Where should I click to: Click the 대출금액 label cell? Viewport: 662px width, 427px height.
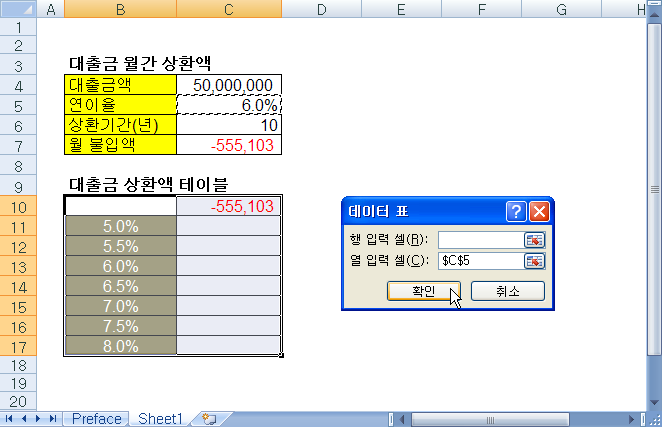(120, 85)
